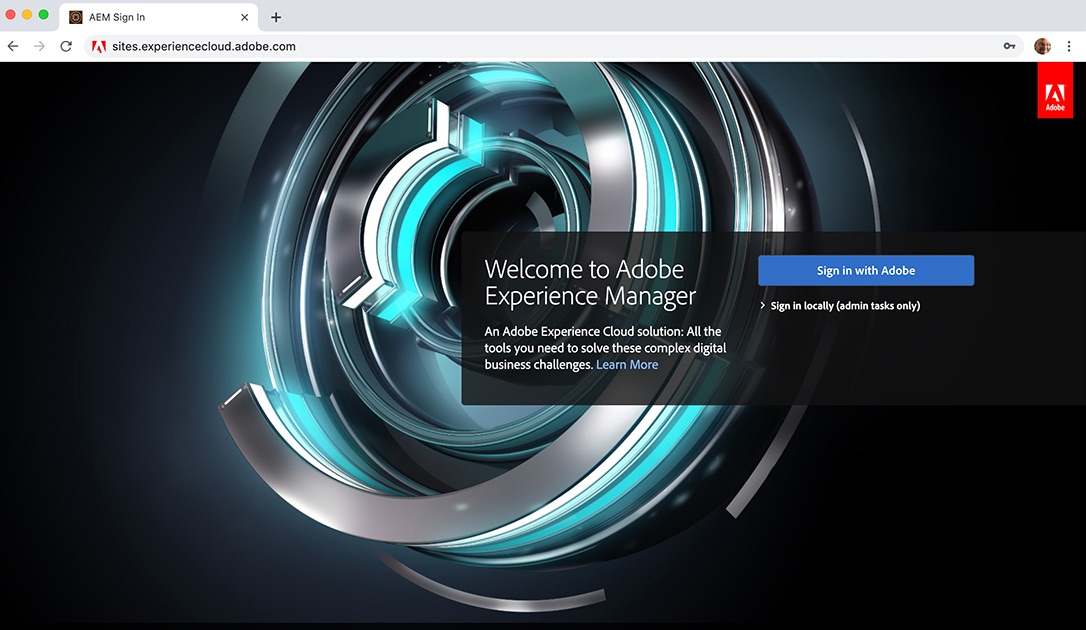Image resolution: width=1086 pixels, height=630 pixels.
Task: Click the Adobe site icon in address bar
Action: tap(99, 46)
